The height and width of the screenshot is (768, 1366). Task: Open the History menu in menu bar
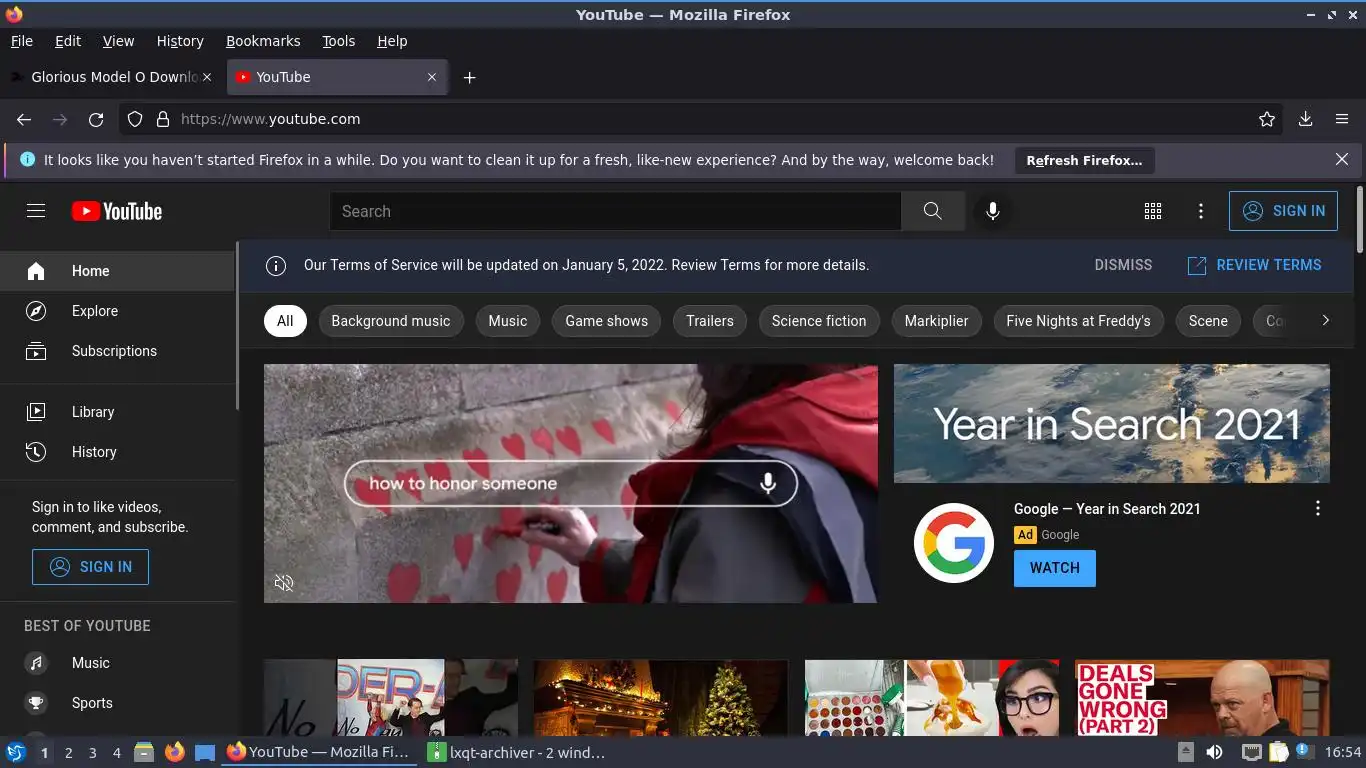[180, 41]
